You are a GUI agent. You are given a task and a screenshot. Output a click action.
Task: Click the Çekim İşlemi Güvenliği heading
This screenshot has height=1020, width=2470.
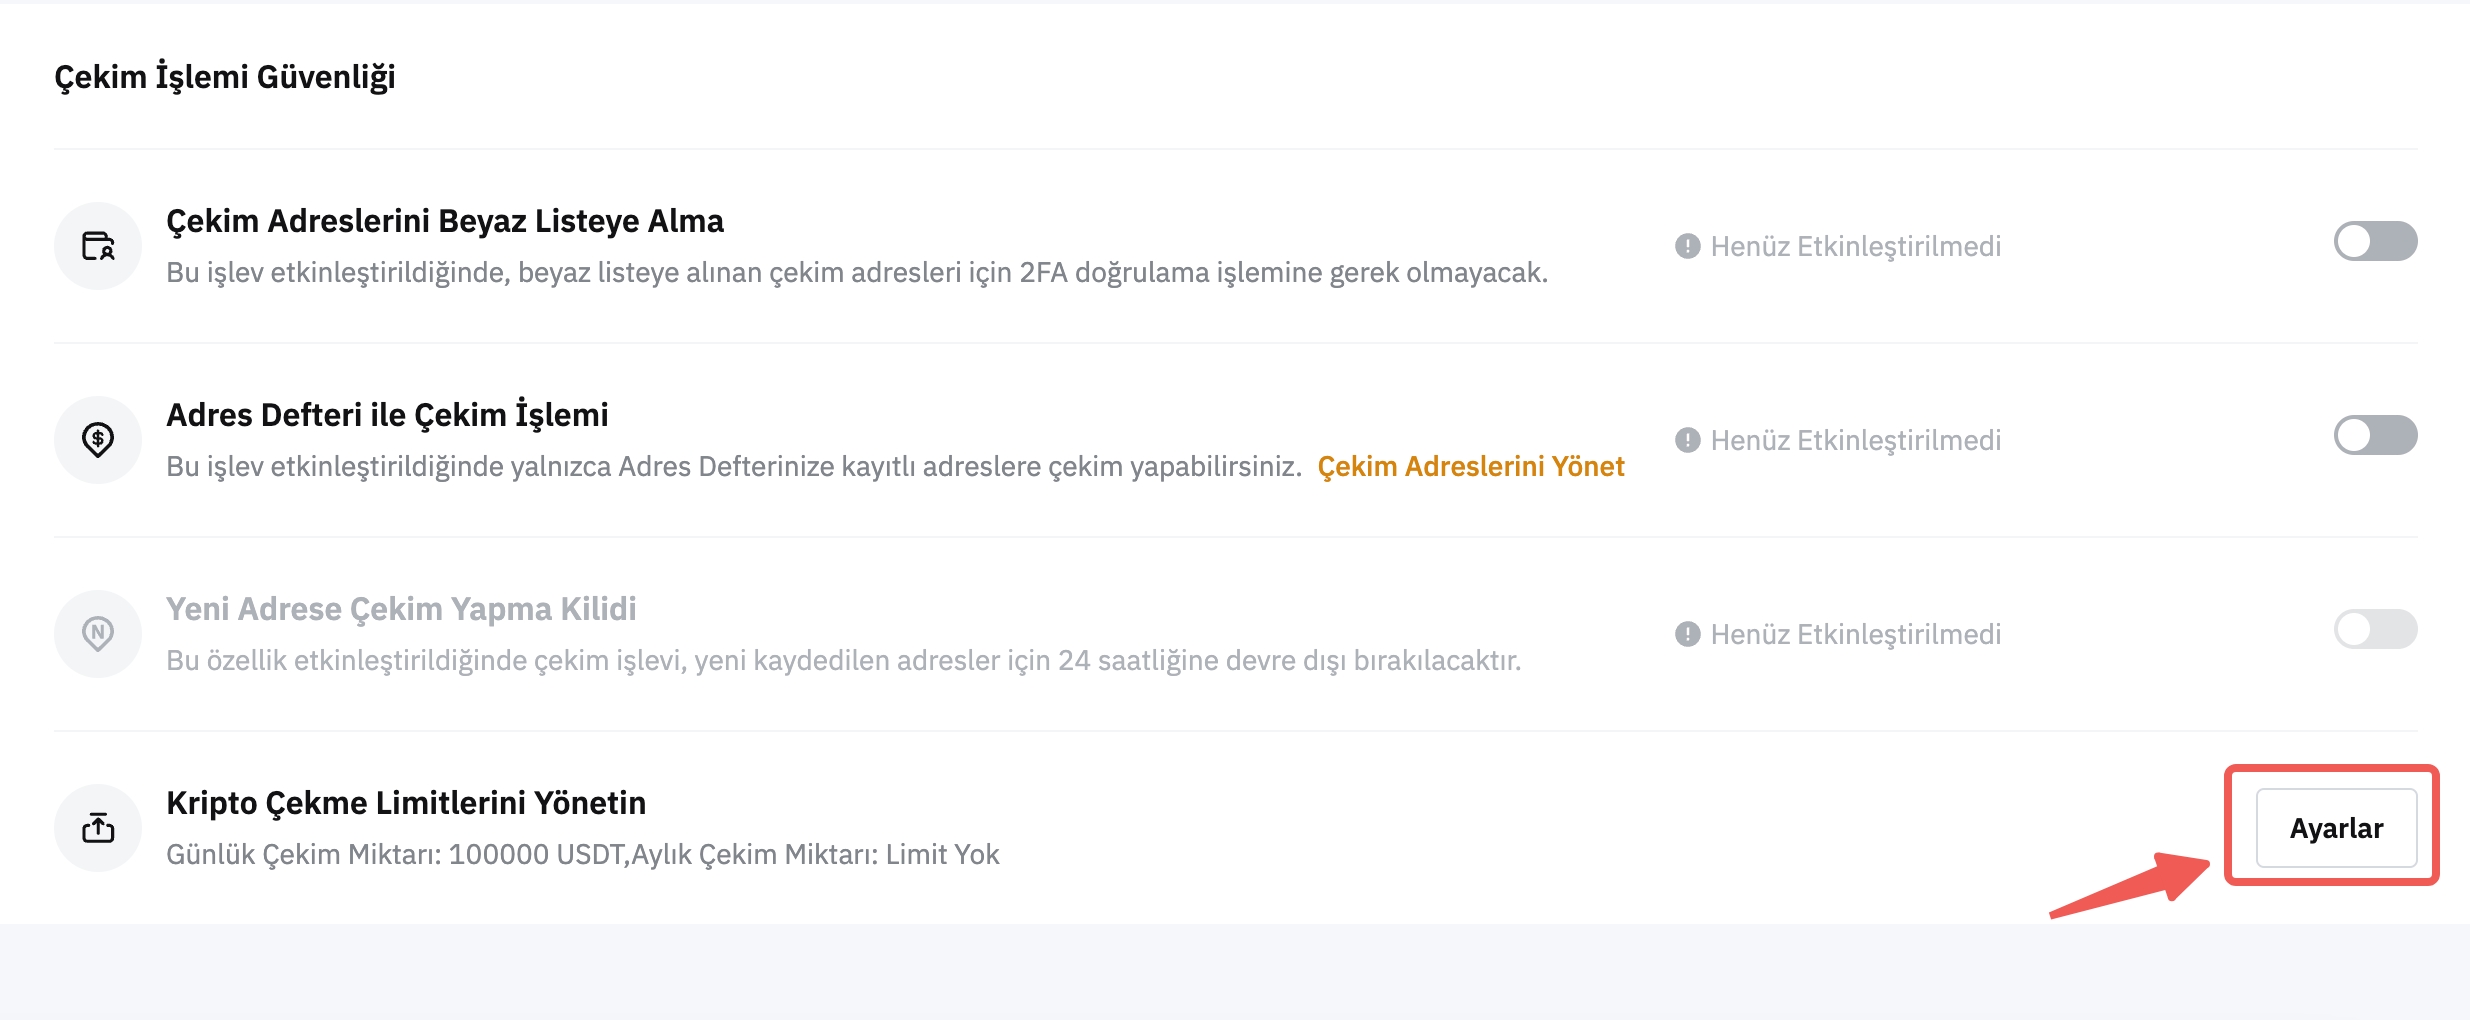[225, 77]
